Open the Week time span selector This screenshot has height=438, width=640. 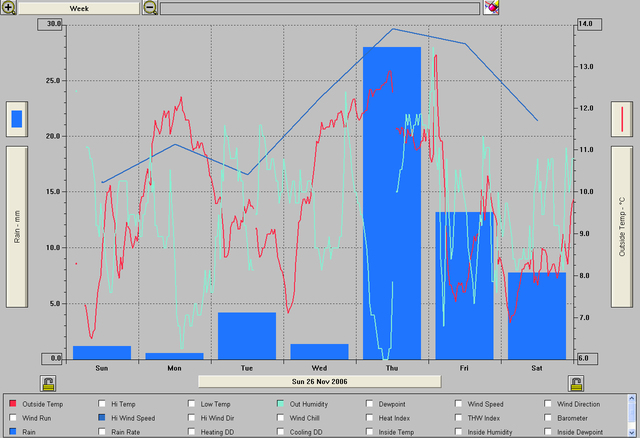78,8
